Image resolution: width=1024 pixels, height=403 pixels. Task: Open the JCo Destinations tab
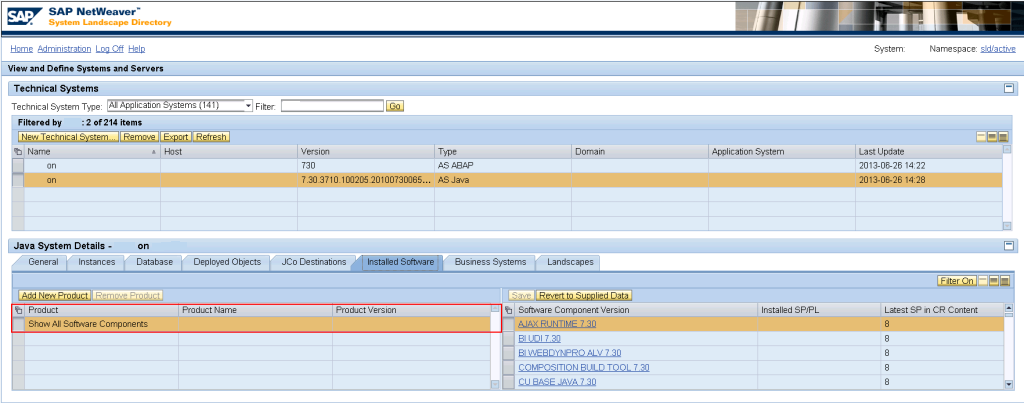[x=313, y=262]
